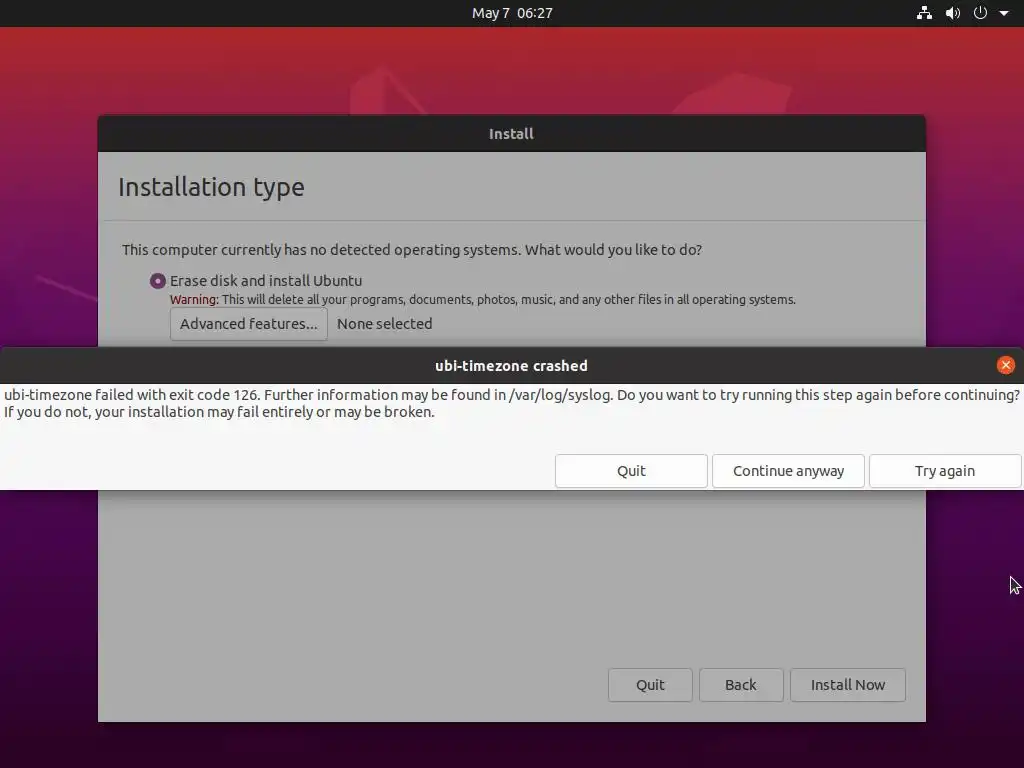Click the Install window title bar
The height and width of the screenshot is (768, 1024).
click(x=511, y=134)
